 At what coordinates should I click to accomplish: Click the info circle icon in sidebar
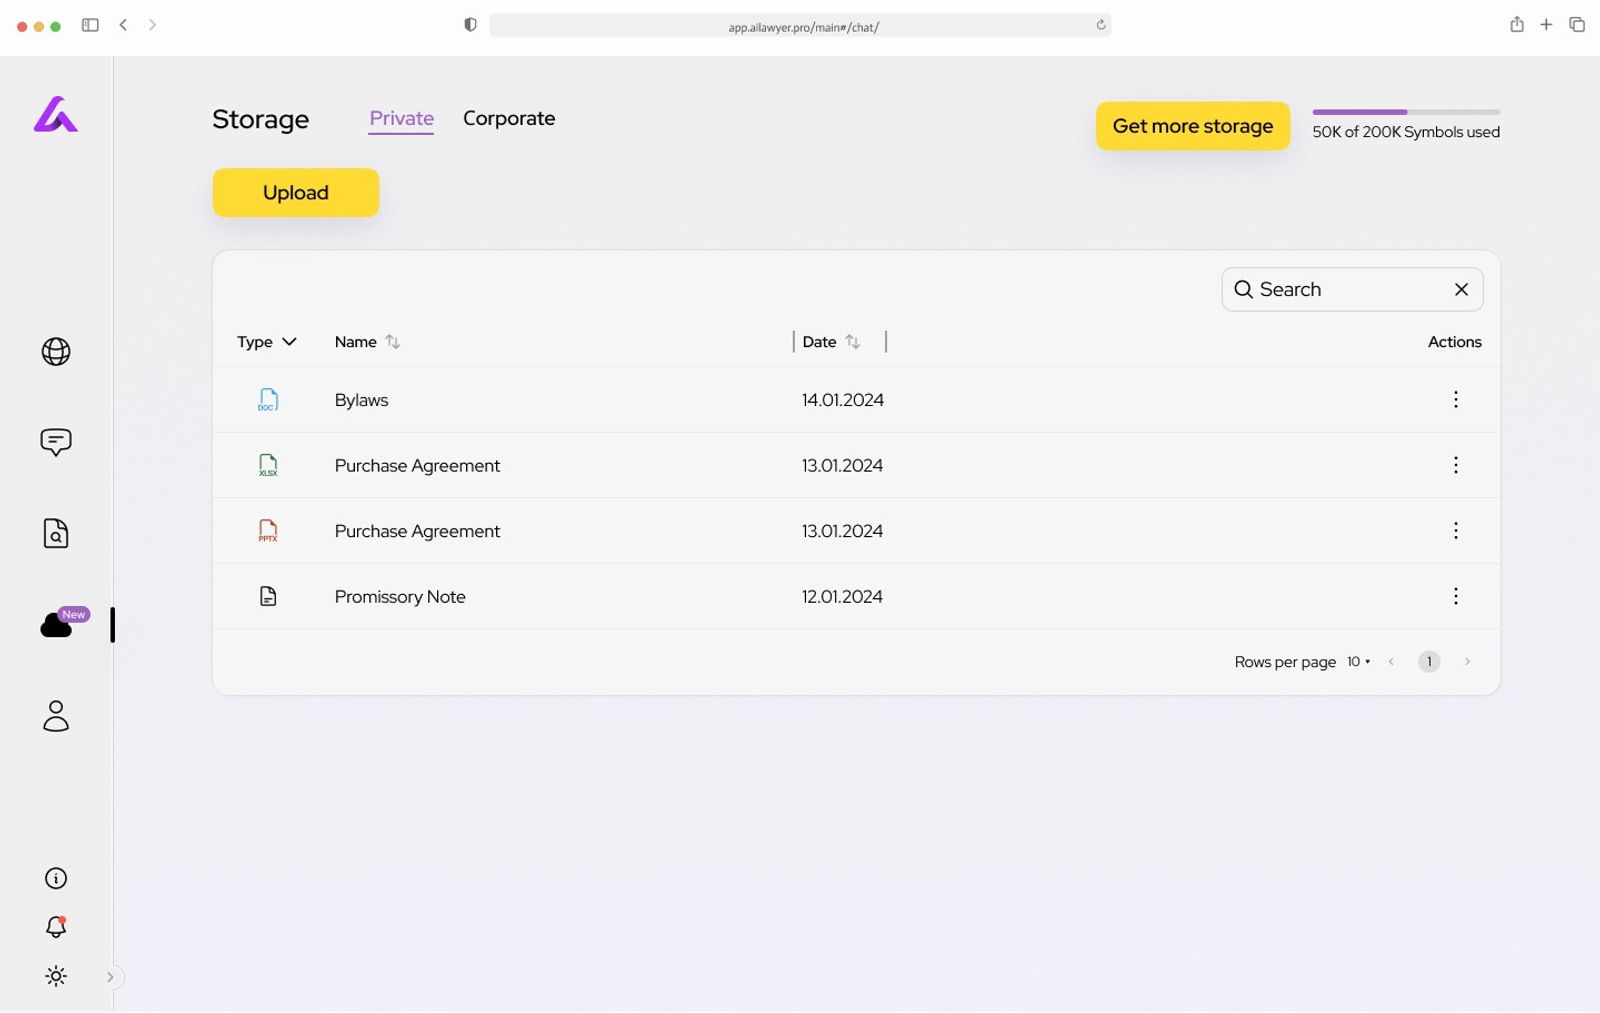pyautogui.click(x=56, y=878)
